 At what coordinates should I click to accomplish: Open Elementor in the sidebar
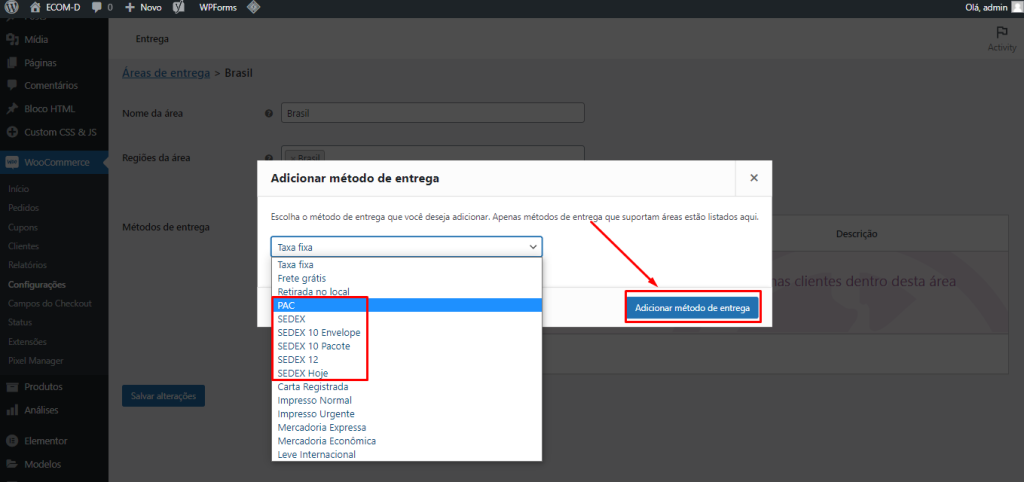coord(46,440)
